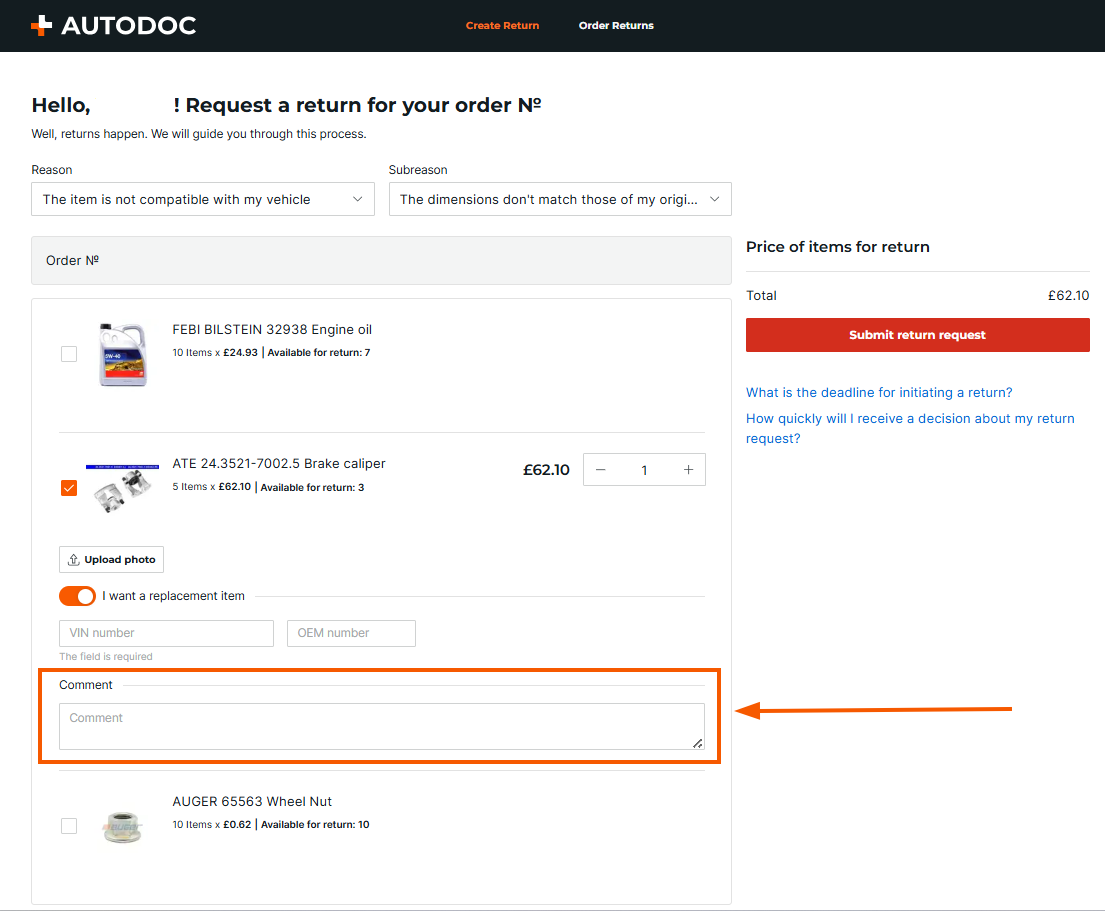Open the Order Returns tab
The height and width of the screenshot is (911, 1105).
(x=616, y=26)
